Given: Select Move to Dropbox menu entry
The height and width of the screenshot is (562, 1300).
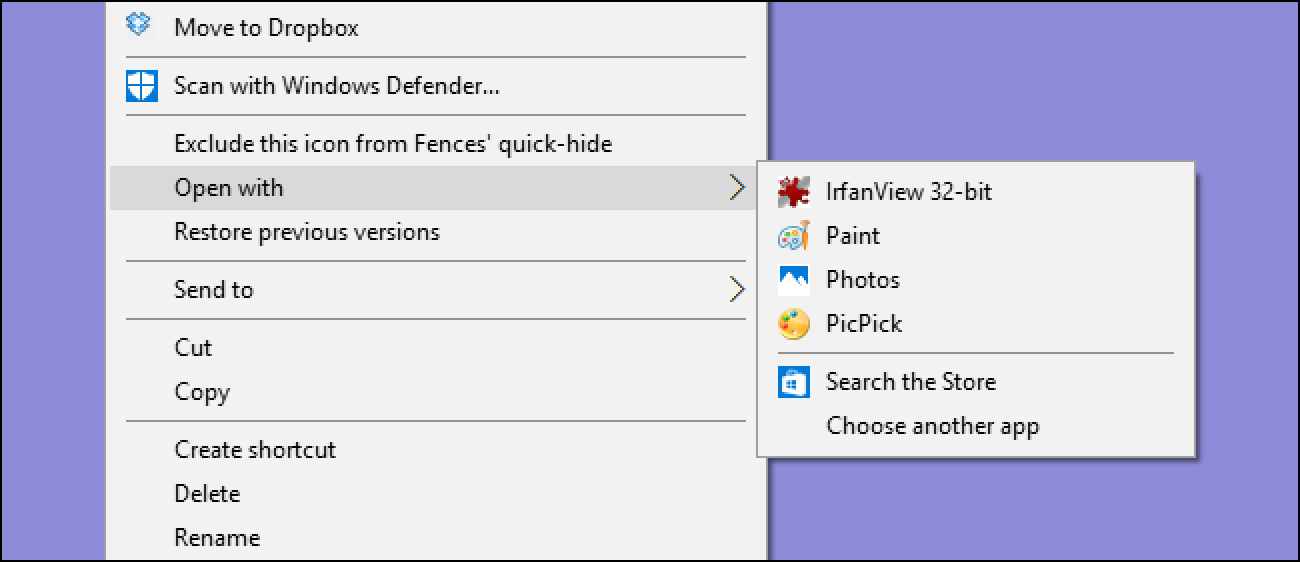Looking at the screenshot, I should pos(266,28).
